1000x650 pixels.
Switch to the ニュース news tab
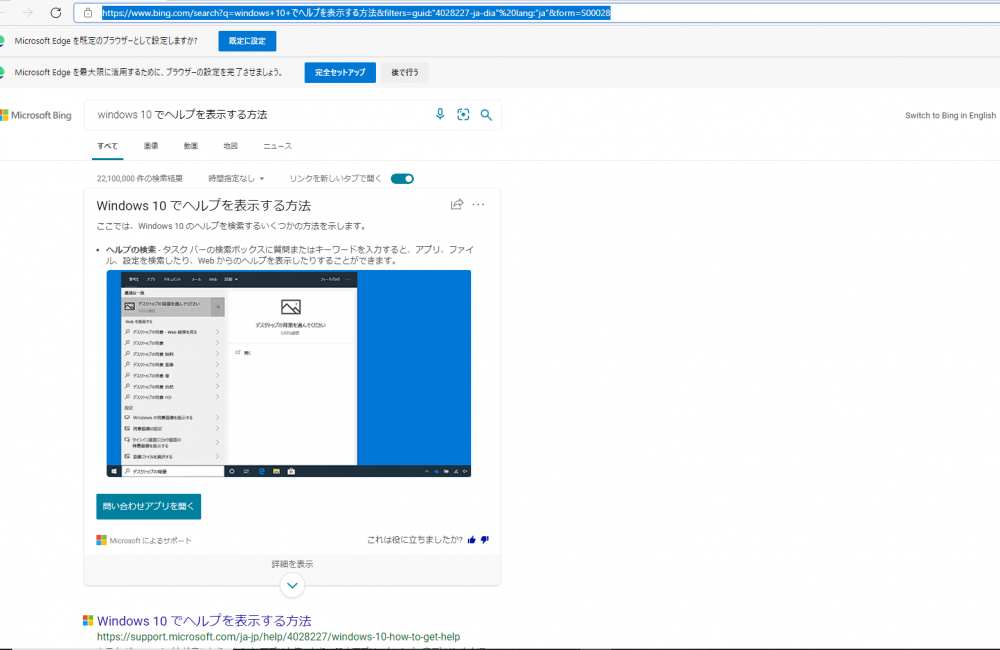277,146
